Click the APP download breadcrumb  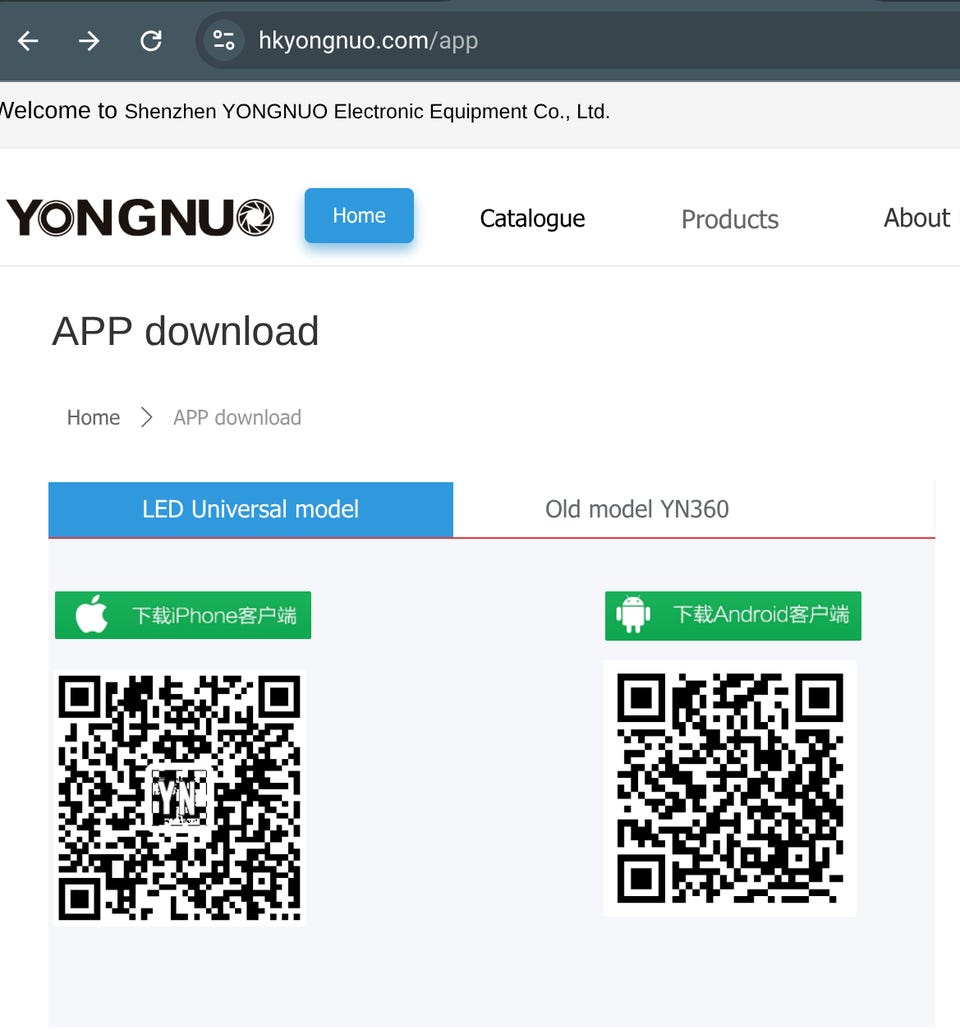(237, 418)
